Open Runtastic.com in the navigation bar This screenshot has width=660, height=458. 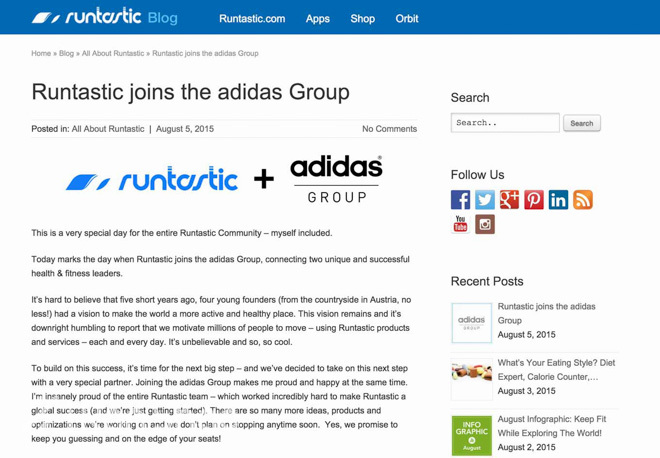pyautogui.click(x=252, y=19)
